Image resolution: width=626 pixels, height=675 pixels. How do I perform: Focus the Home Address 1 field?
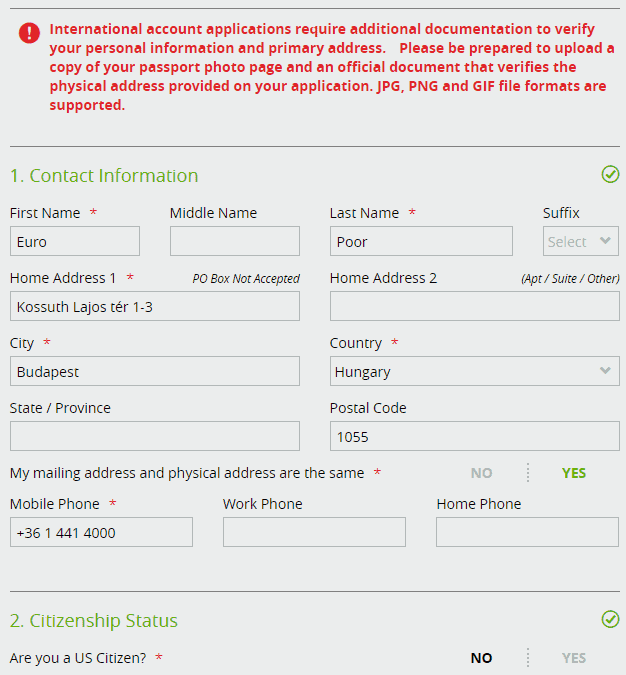click(155, 306)
